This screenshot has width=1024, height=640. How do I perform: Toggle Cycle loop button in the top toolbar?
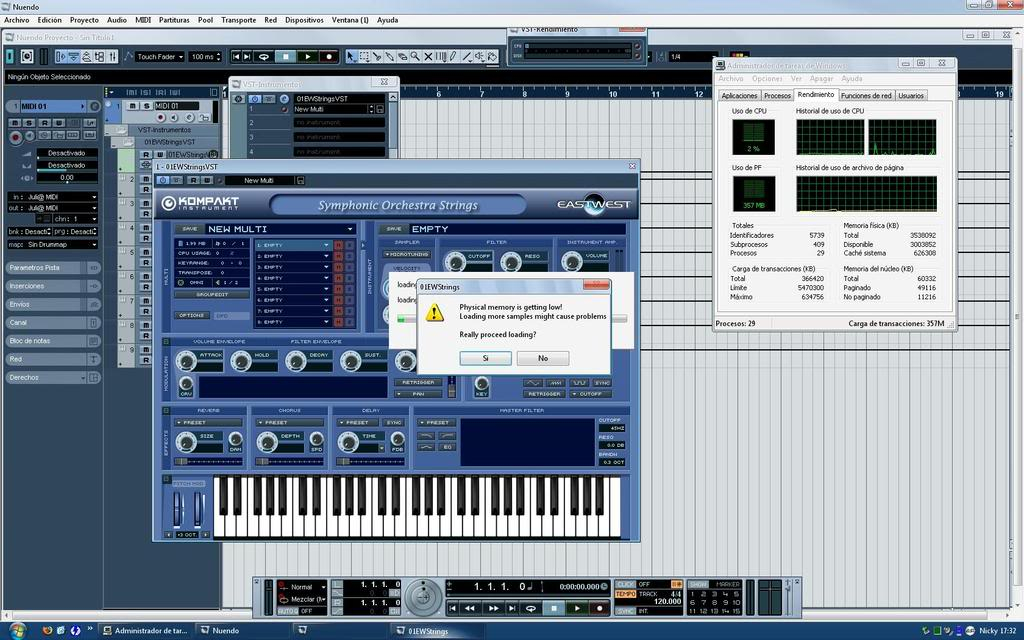(264, 57)
